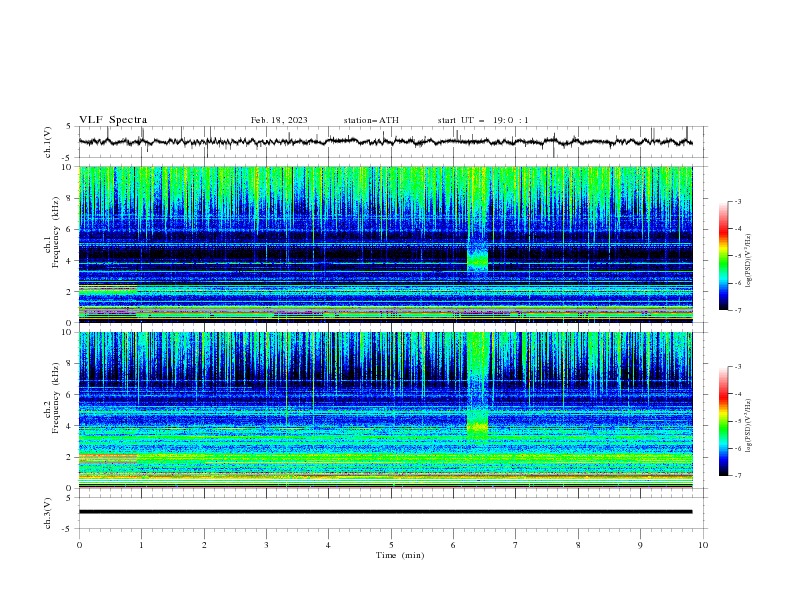792x612 pixels.
Task: Click the "-7" tick on the ch.2 colorbar
Action: 737,475
